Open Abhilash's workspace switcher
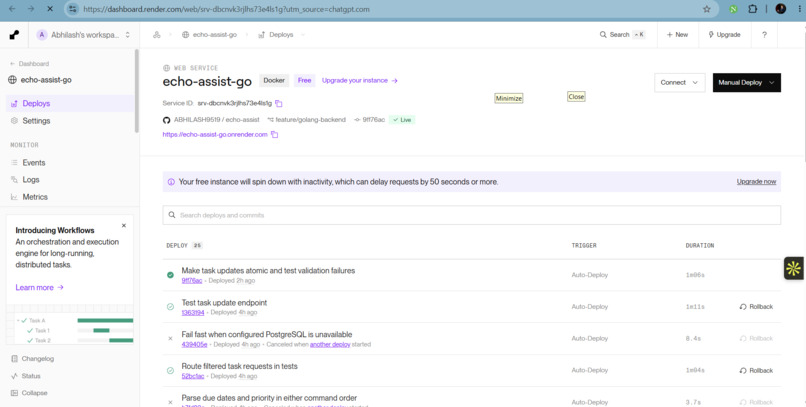 pos(83,35)
